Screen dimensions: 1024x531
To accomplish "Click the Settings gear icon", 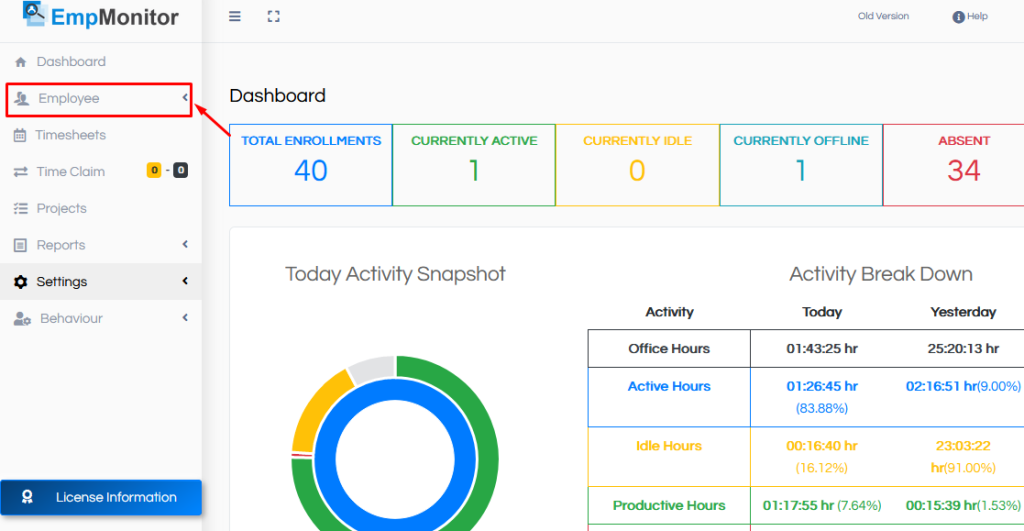I will tap(20, 282).
